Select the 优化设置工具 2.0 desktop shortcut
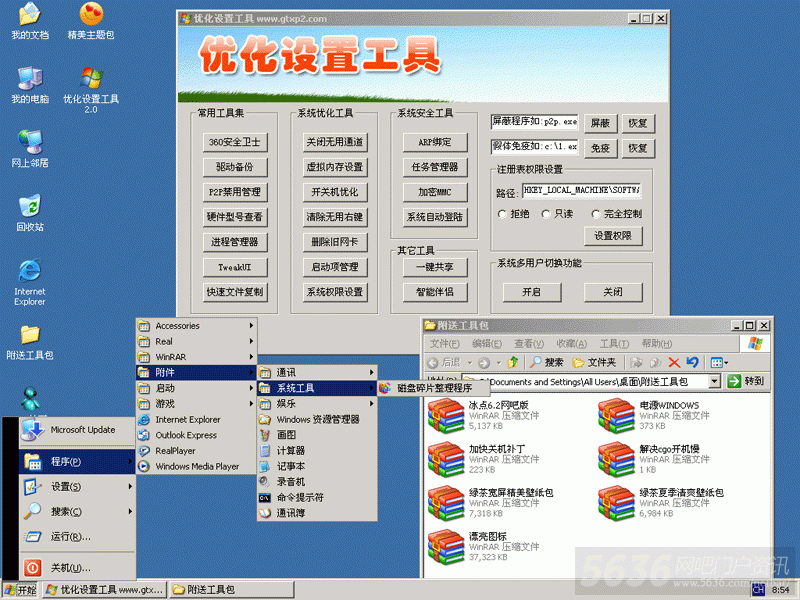Image resolution: width=800 pixels, height=600 pixels. tap(91, 90)
